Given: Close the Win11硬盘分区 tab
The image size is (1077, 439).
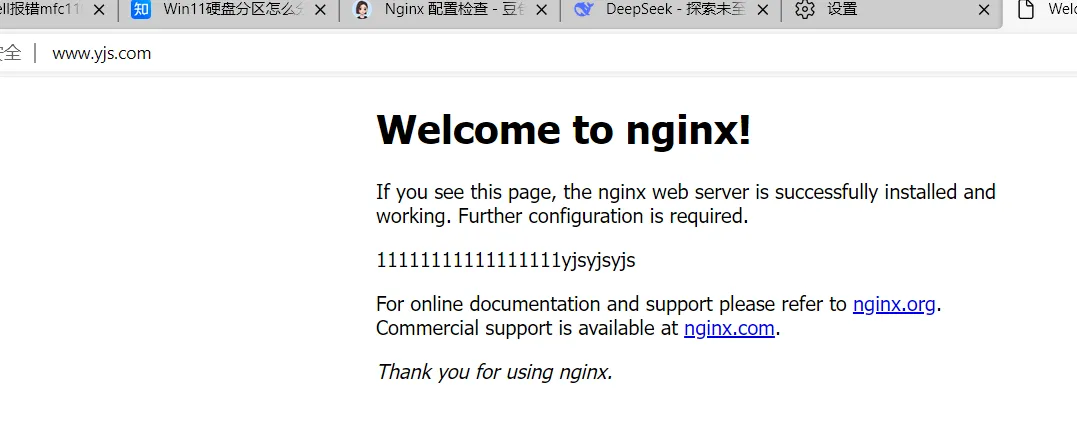Looking at the screenshot, I should [x=320, y=10].
